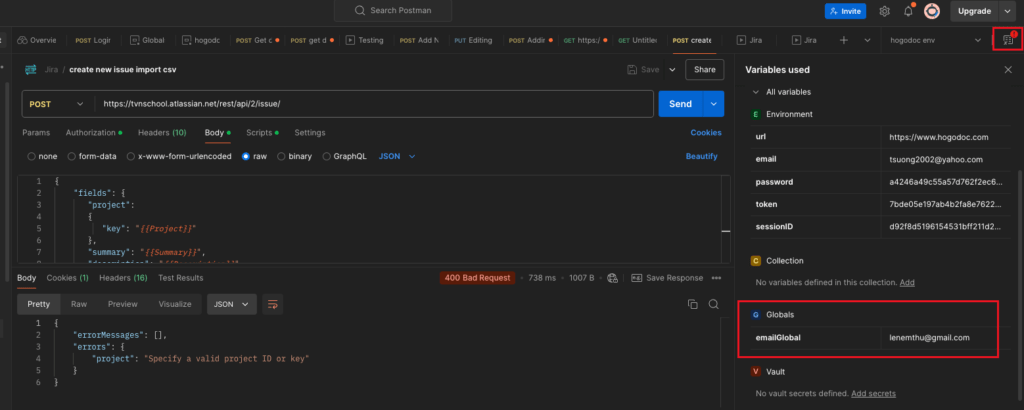The width and height of the screenshot is (1024, 410).
Task: Click the Add secrets link
Action: 873,394
